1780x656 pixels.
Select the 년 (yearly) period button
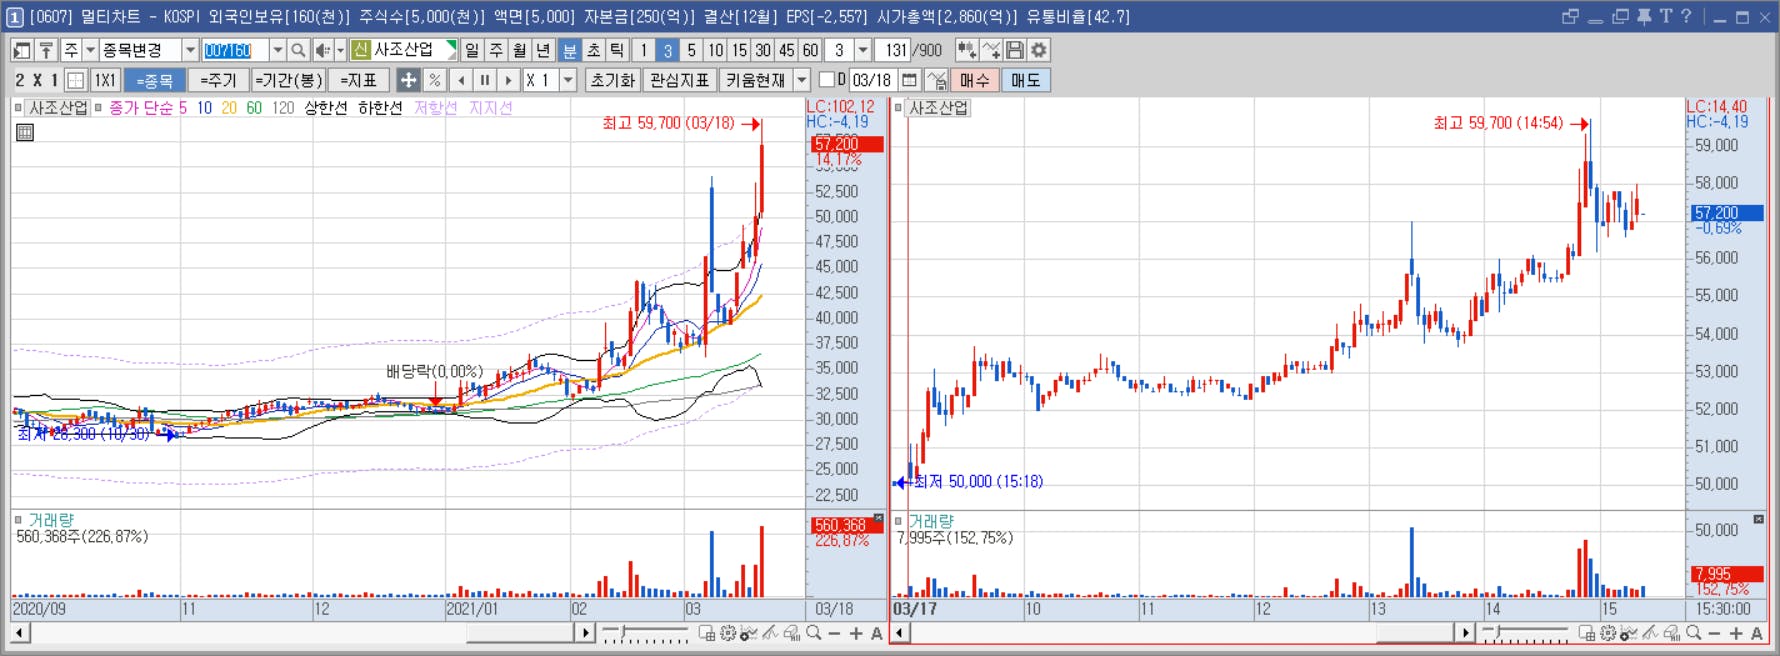coord(544,50)
